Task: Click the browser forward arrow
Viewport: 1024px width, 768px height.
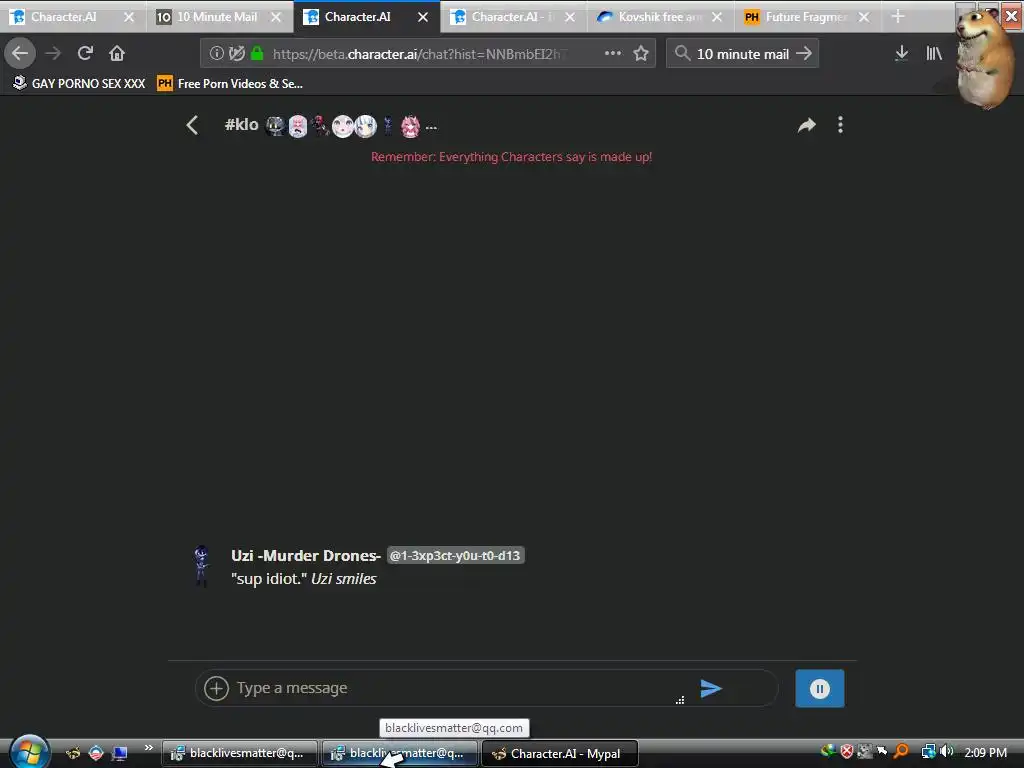Action: [53, 53]
